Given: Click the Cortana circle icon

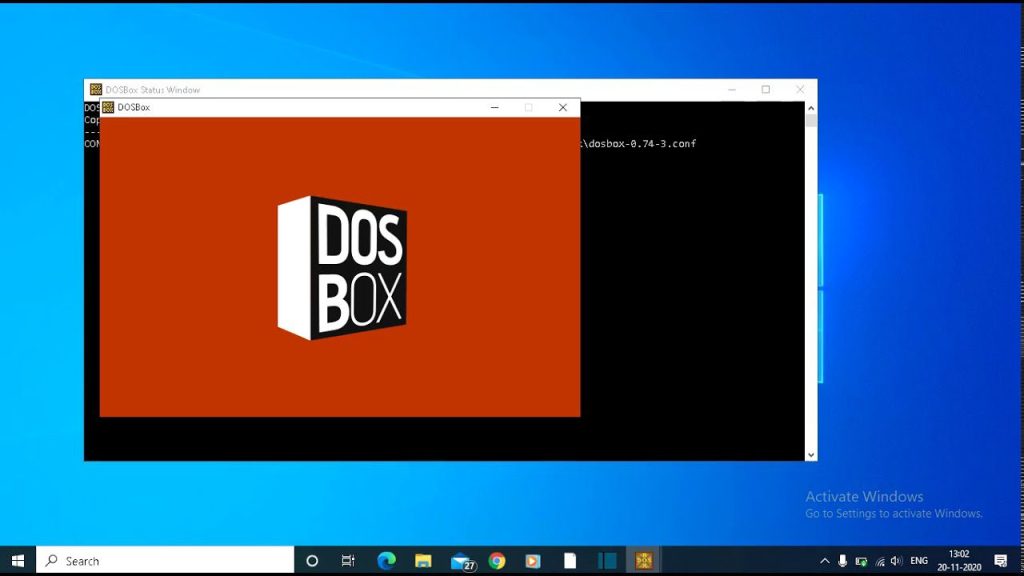Looking at the screenshot, I should [312, 560].
